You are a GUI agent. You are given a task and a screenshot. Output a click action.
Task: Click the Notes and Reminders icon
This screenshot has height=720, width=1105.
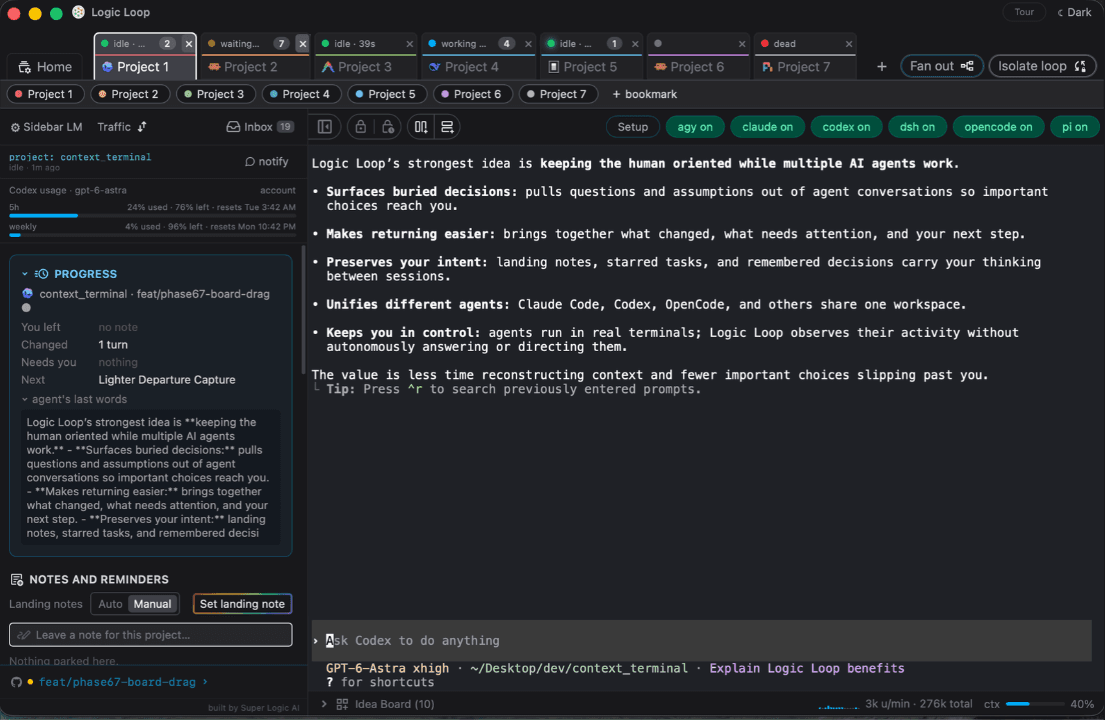pyautogui.click(x=17, y=580)
